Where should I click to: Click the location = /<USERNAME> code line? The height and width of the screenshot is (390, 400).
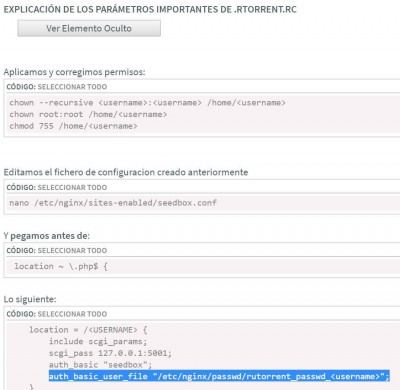(88, 330)
